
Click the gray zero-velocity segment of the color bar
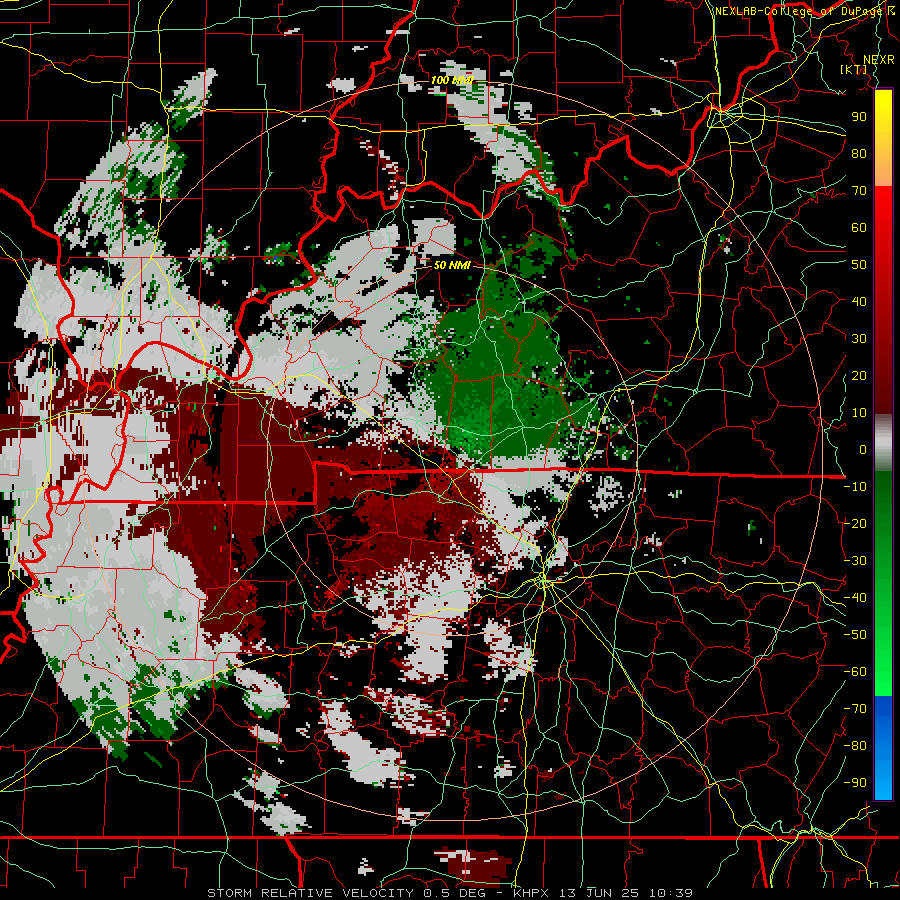click(x=883, y=443)
